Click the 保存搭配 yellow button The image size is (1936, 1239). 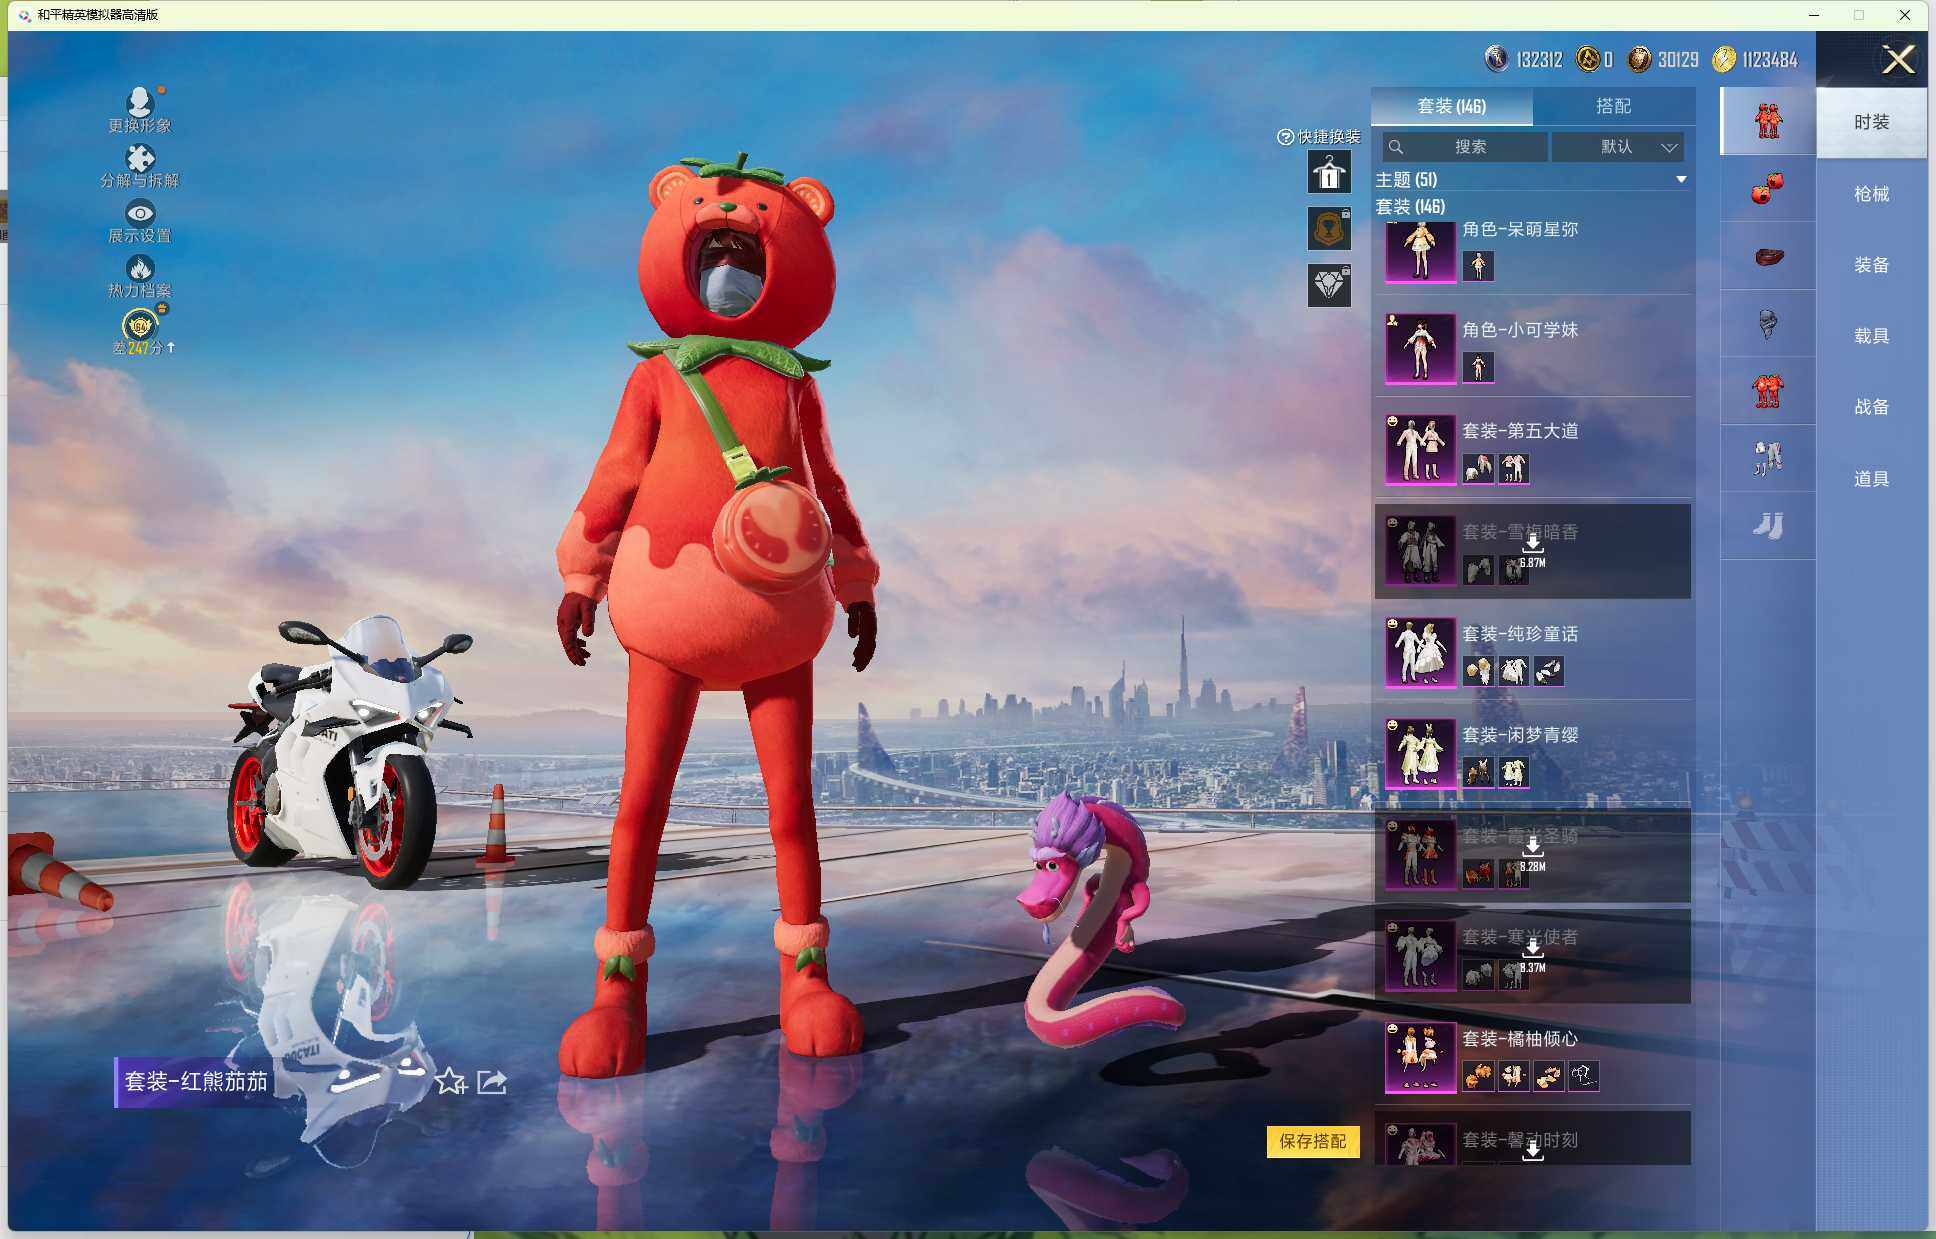1312,1141
